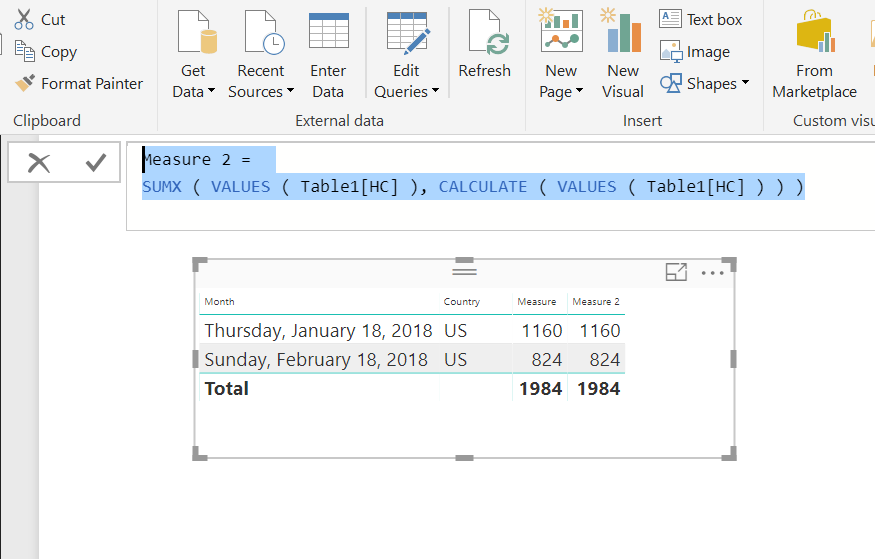Commit the formula with the checkmark
The image size is (875, 559).
95,162
